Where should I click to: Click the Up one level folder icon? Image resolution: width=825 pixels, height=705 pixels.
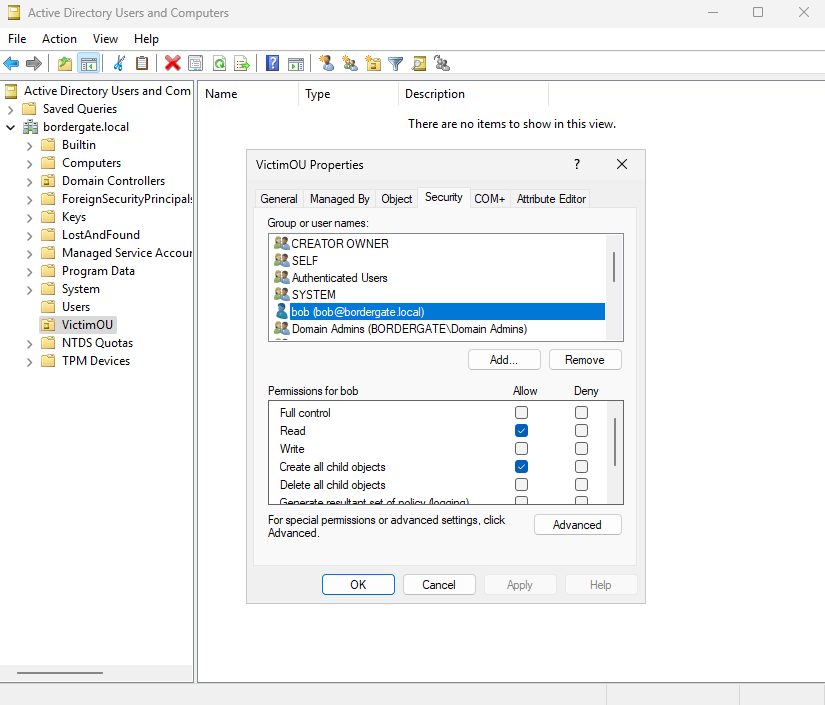point(65,63)
